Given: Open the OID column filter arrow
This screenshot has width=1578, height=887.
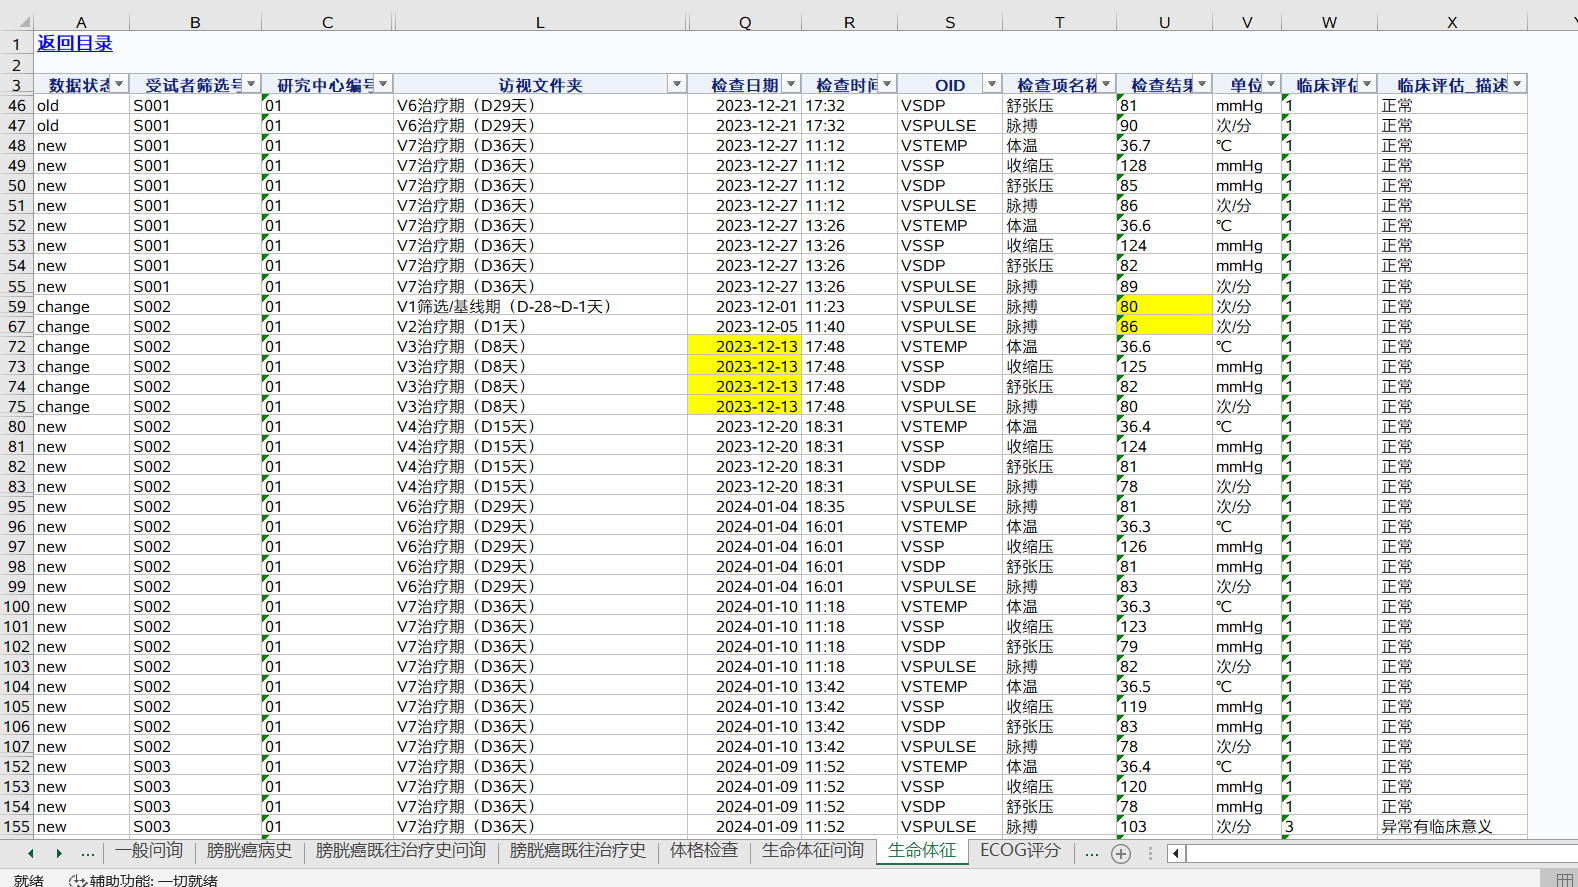Looking at the screenshot, I should (991, 85).
